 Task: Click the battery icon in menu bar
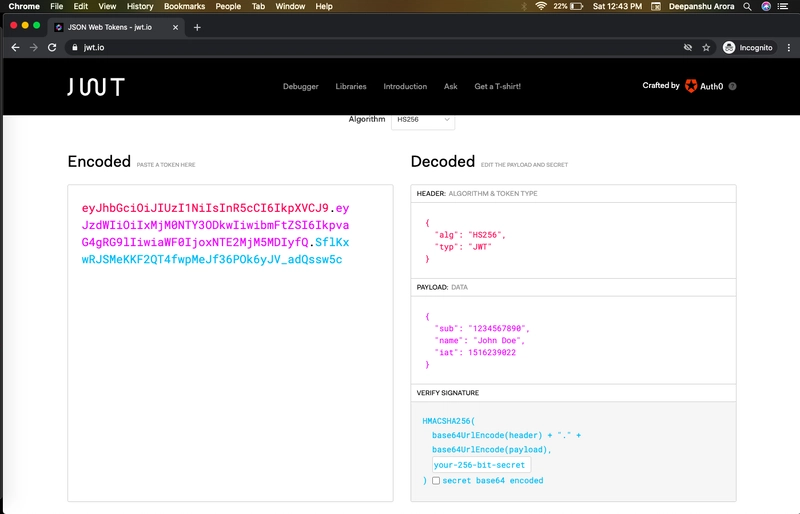tap(576, 6)
